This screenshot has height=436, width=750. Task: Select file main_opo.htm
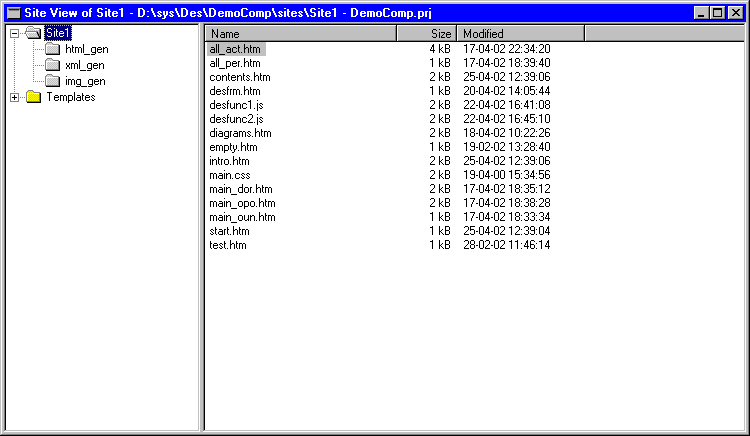pos(242,203)
